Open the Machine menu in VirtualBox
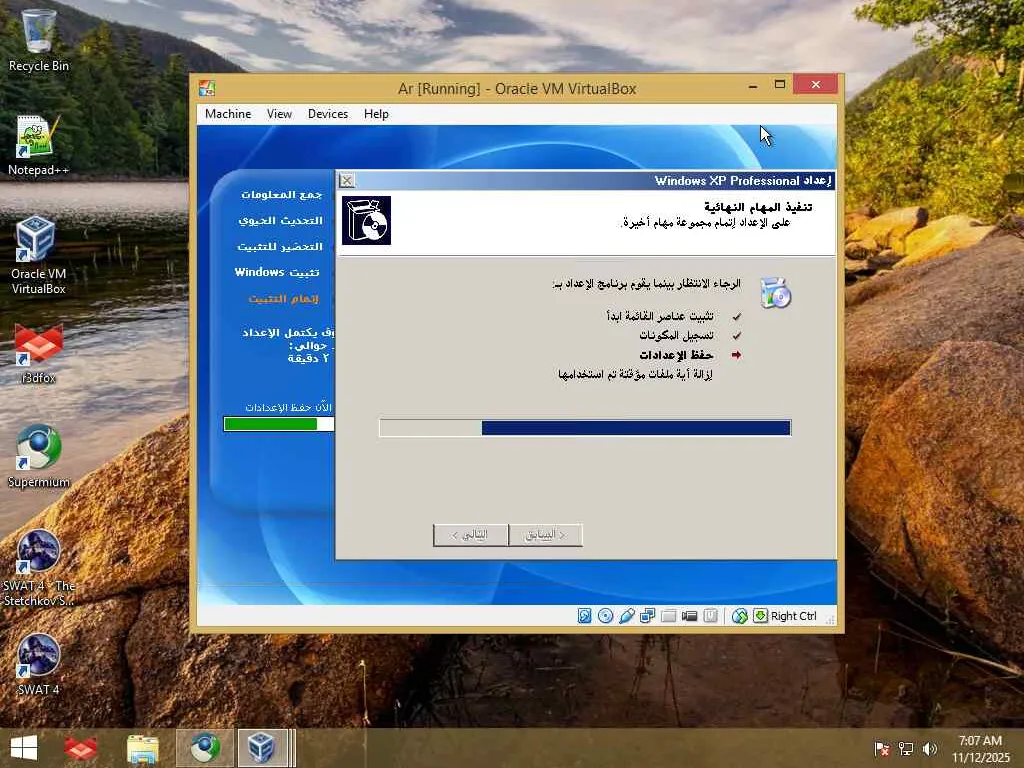The image size is (1024, 768). (228, 114)
